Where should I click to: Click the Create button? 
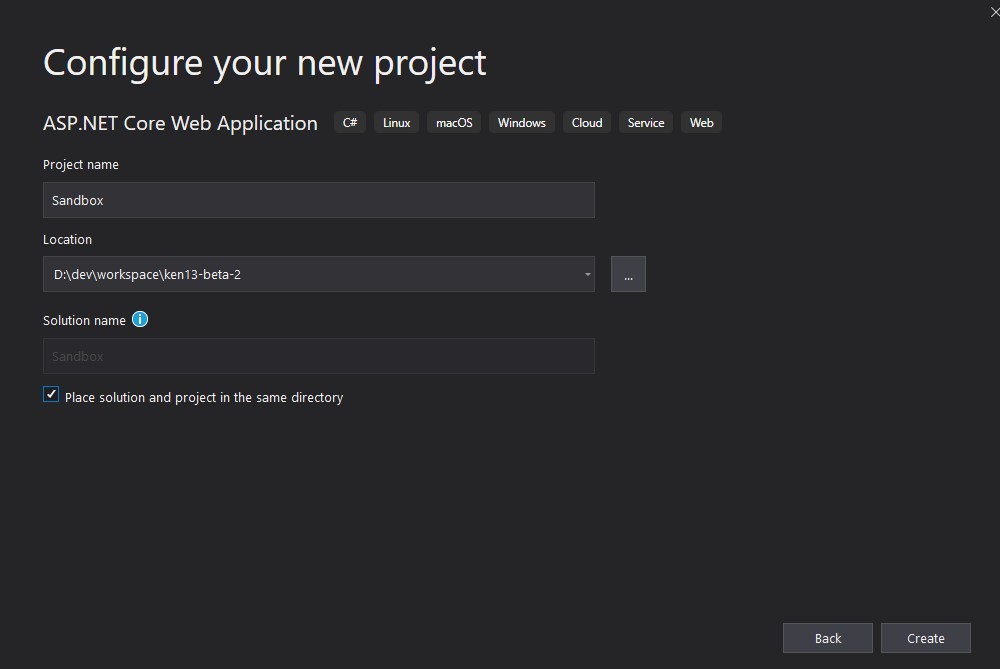tap(925, 638)
